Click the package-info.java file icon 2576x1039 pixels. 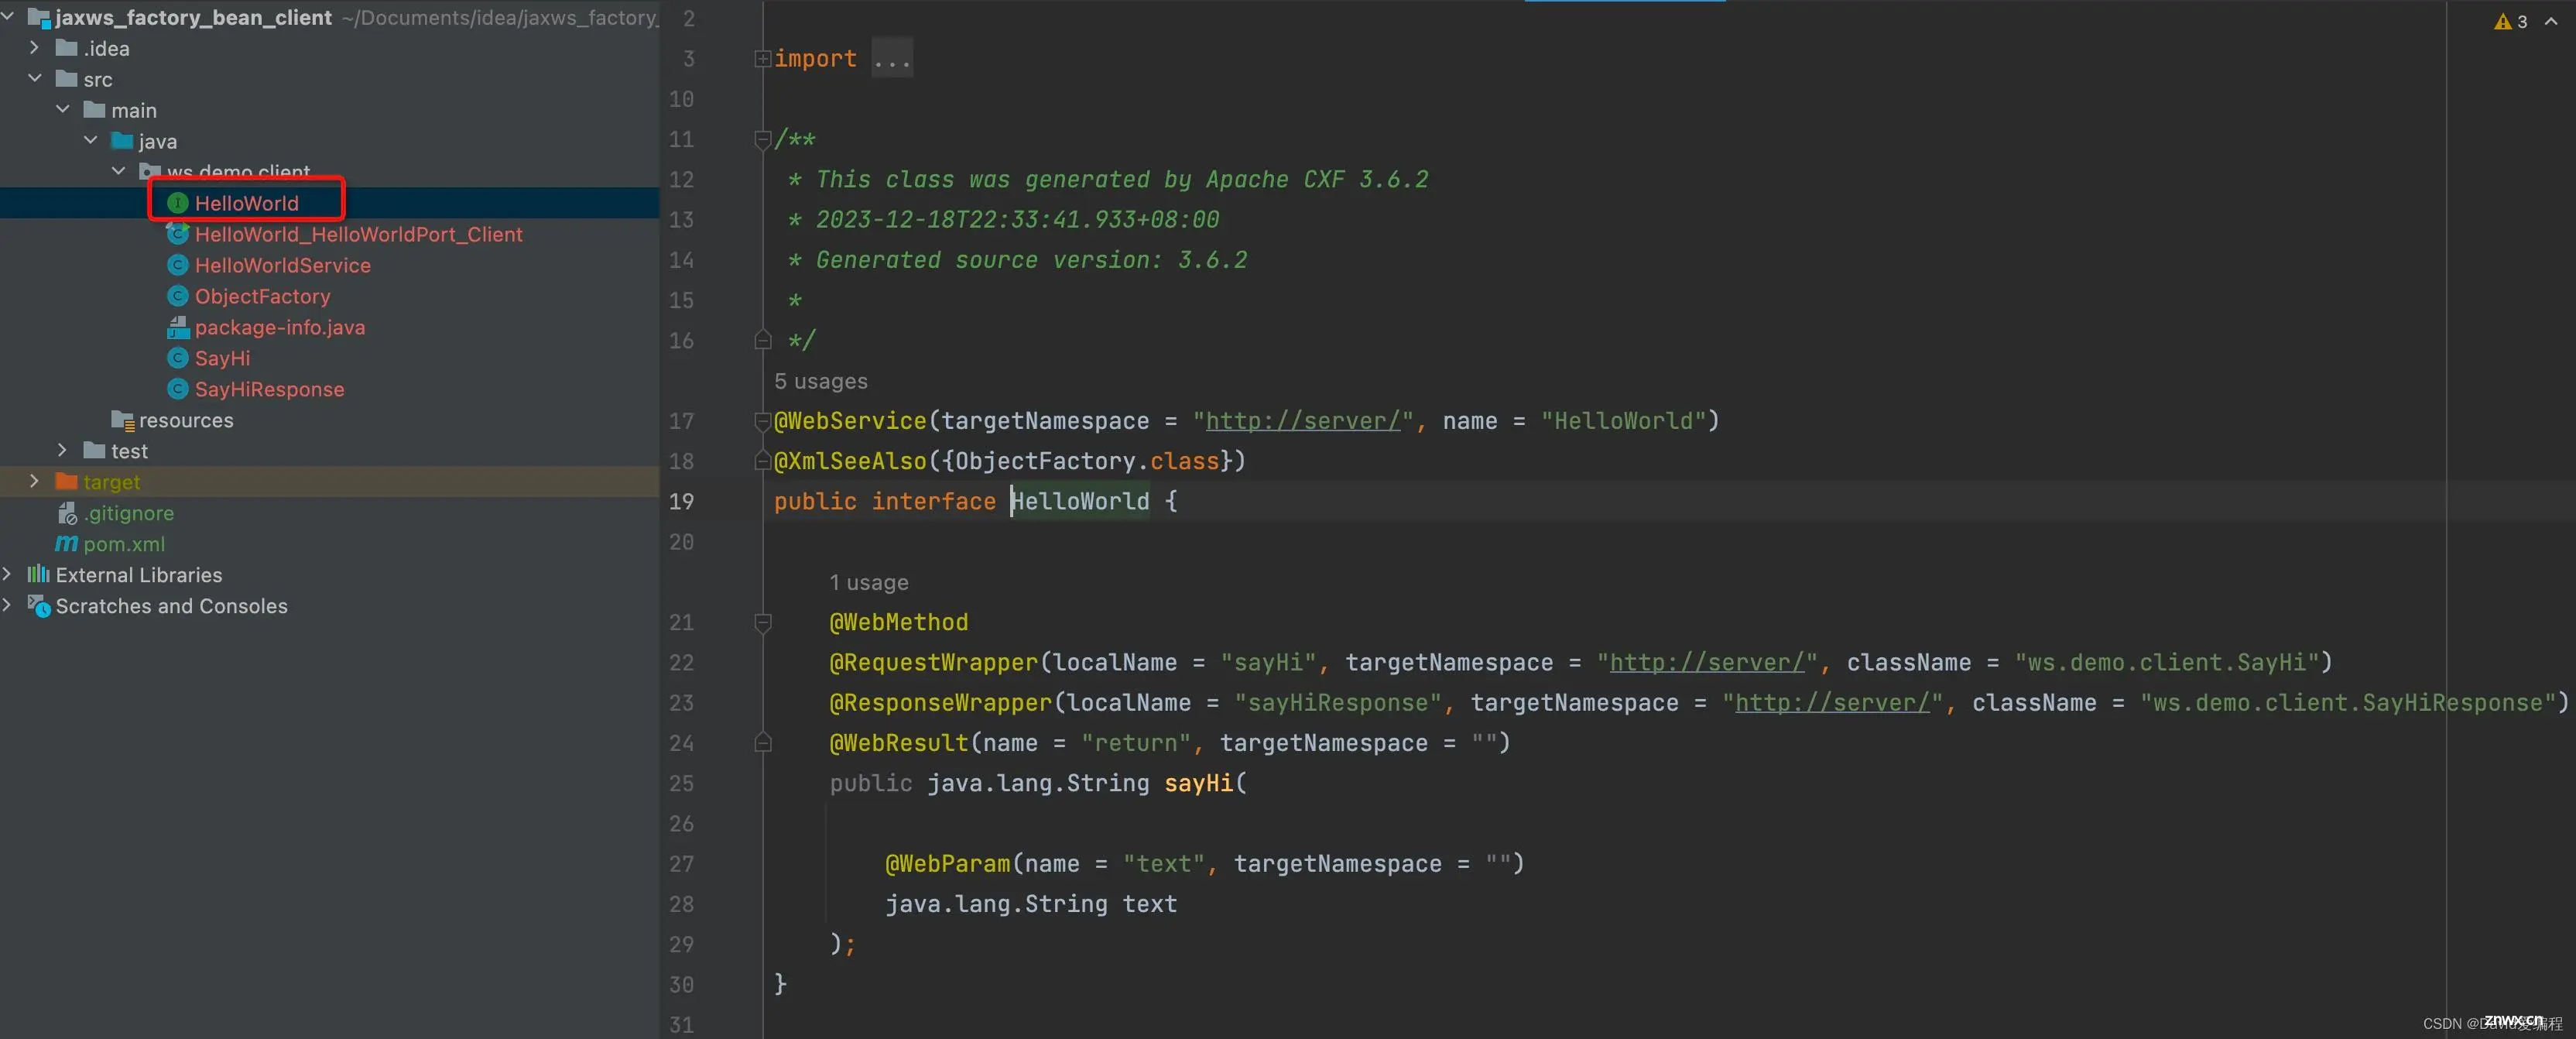(178, 327)
